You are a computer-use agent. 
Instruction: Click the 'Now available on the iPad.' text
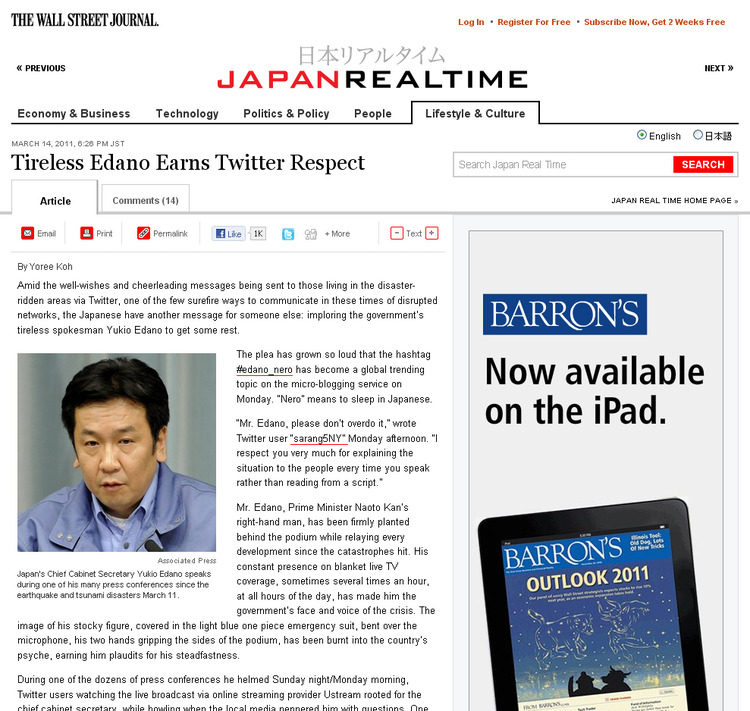tap(595, 391)
